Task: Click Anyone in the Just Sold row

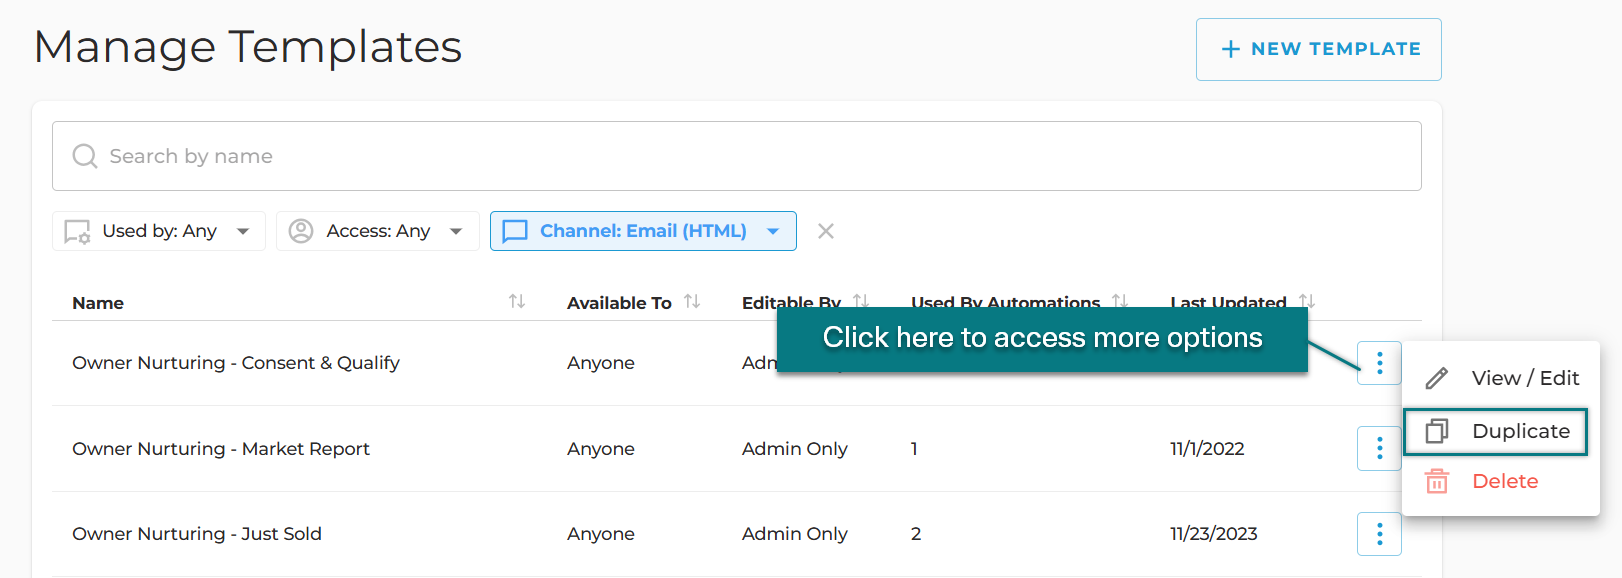Action: (x=601, y=534)
